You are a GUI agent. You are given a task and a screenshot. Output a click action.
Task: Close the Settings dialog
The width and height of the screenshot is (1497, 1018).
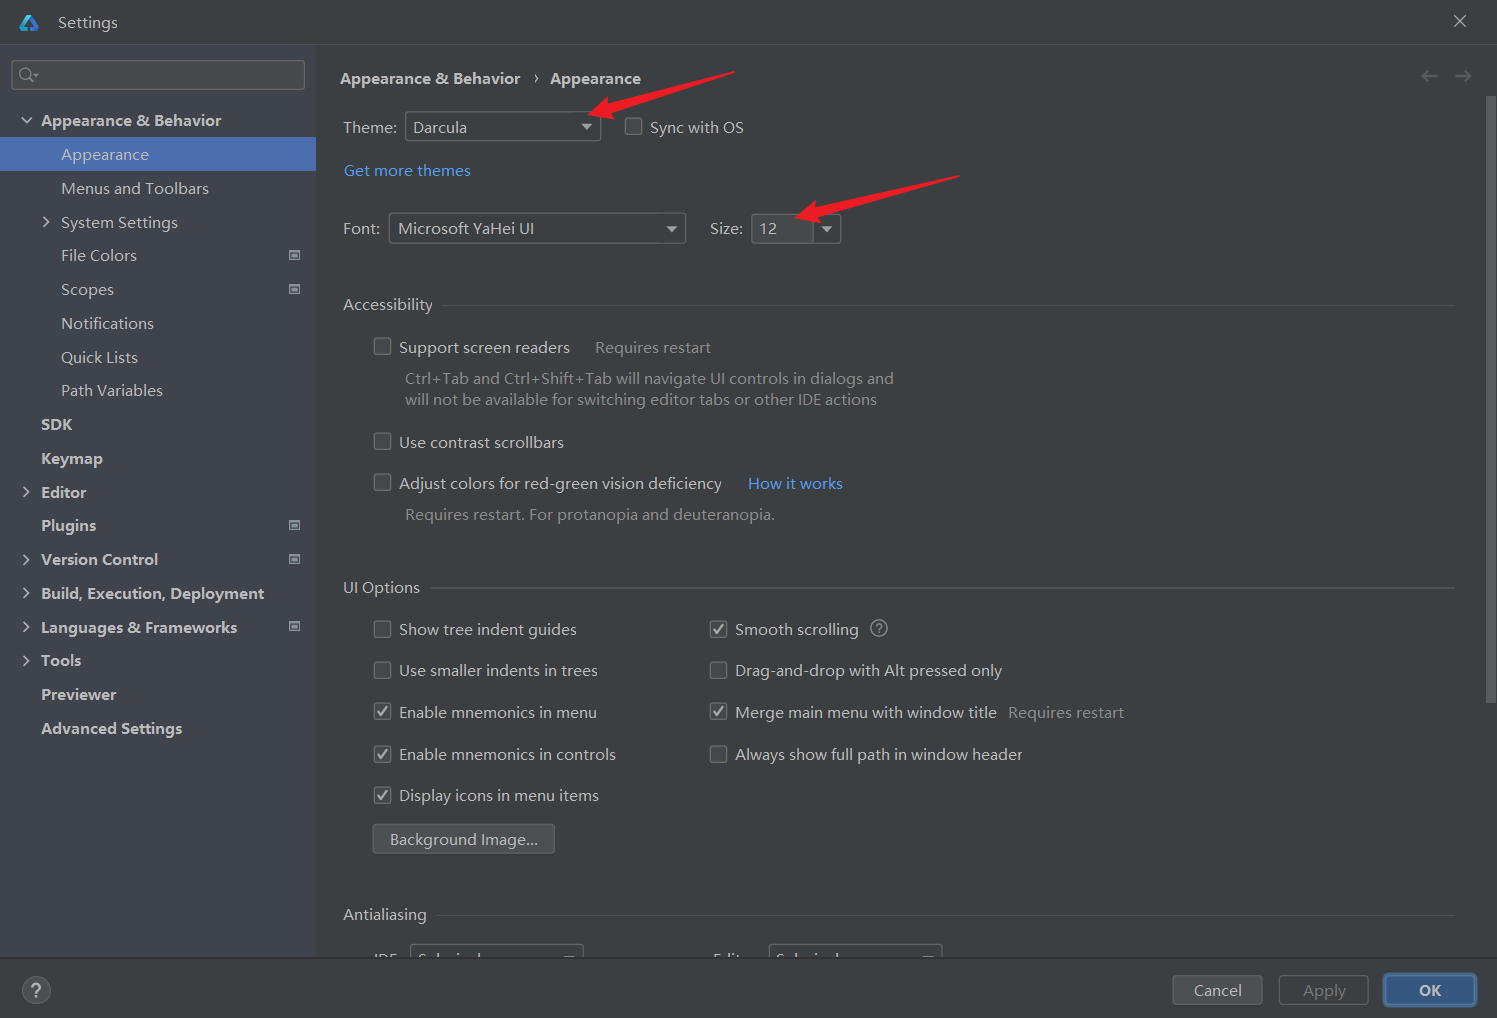pyautogui.click(x=1460, y=21)
